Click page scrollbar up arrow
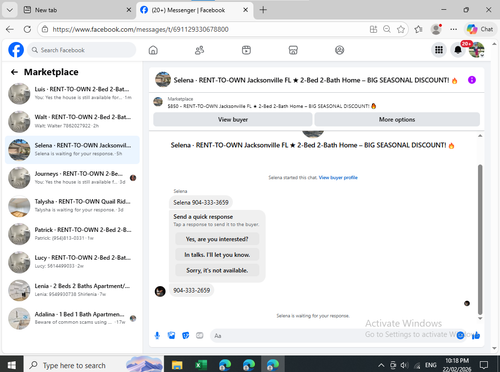The width and height of the screenshot is (500, 372). (494, 44)
